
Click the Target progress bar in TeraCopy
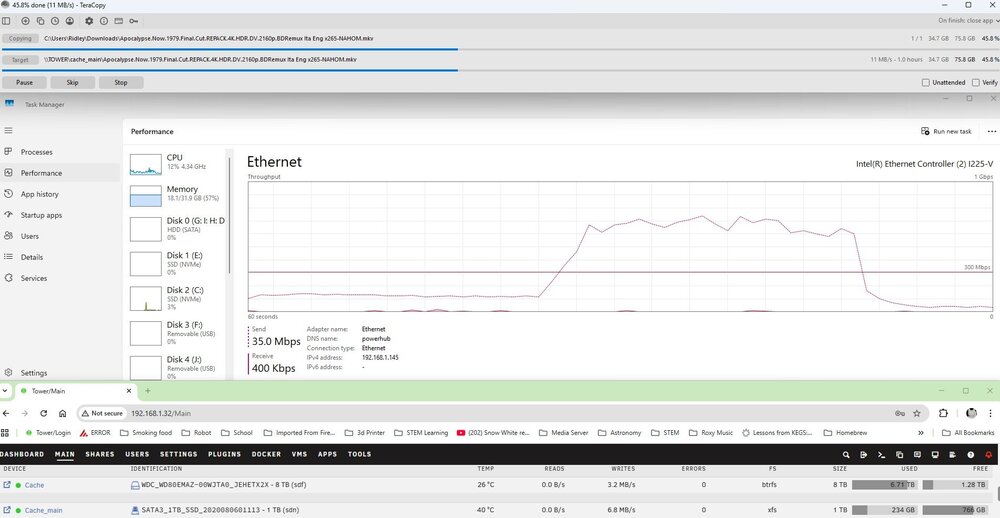point(500,70)
